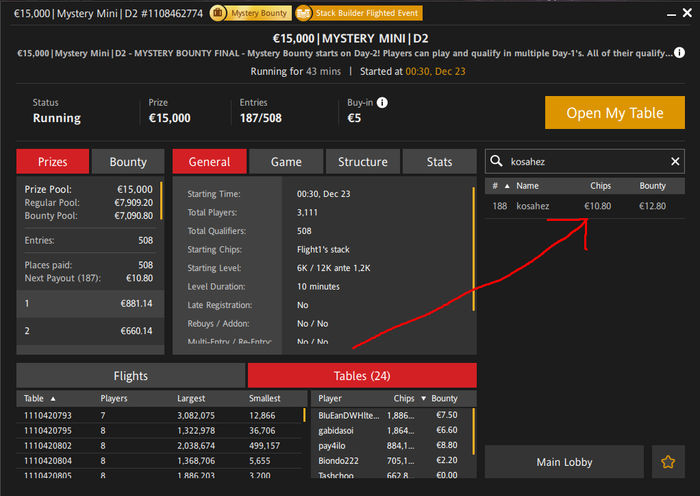The height and width of the screenshot is (496, 700).
Task: Clear the kosahez search text
Action: point(675,161)
